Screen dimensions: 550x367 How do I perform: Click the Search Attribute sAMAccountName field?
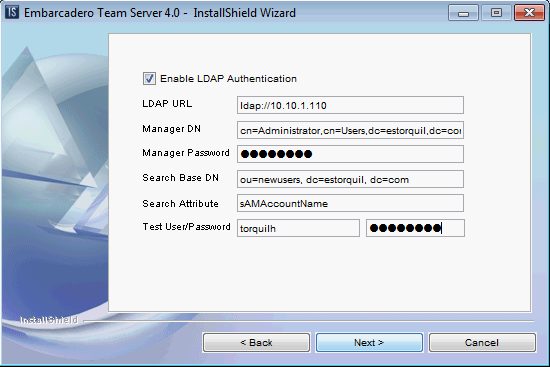(350, 203)
